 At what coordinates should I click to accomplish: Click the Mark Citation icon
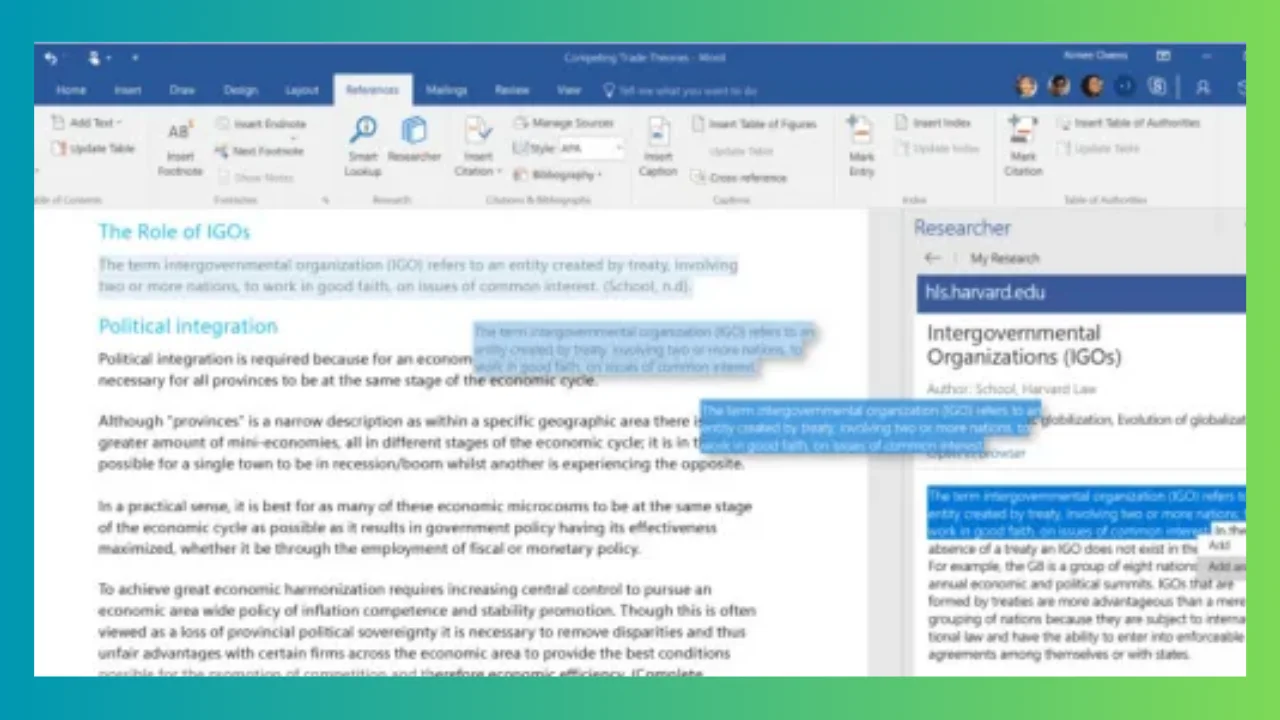(x=1022, y=131)
